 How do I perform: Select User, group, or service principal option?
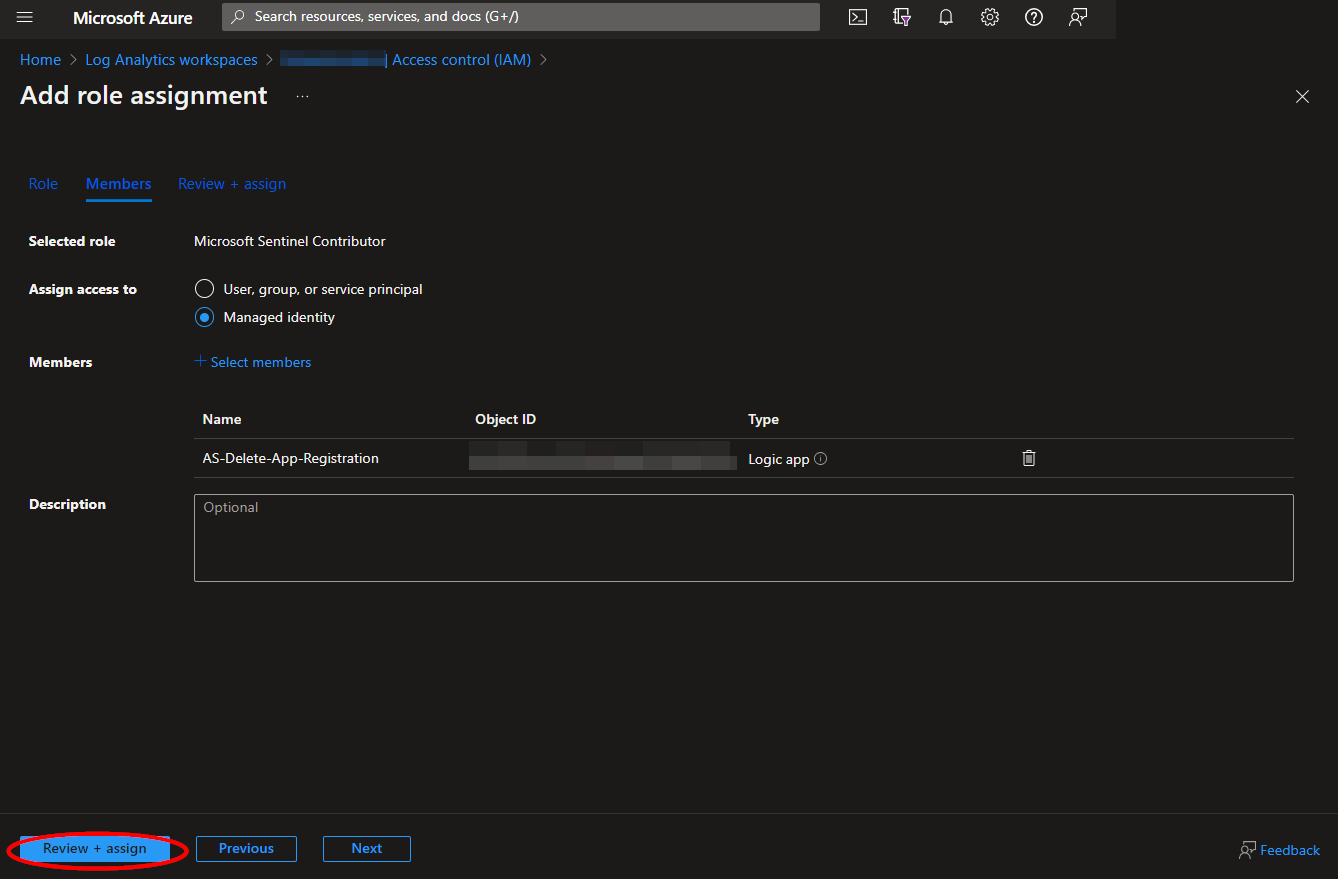coord(204,289)
